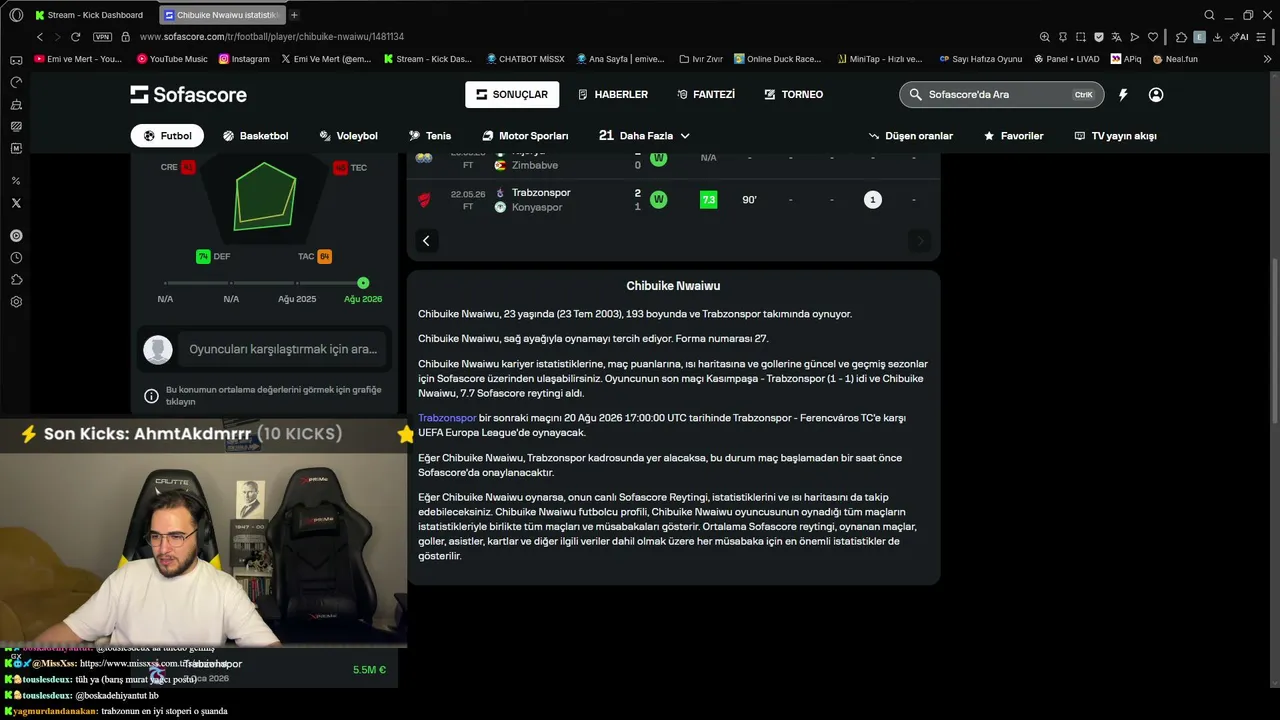Open the YouTube Music bookmark
Screen dimensions: 1280x720
click(x=170, y=59)
